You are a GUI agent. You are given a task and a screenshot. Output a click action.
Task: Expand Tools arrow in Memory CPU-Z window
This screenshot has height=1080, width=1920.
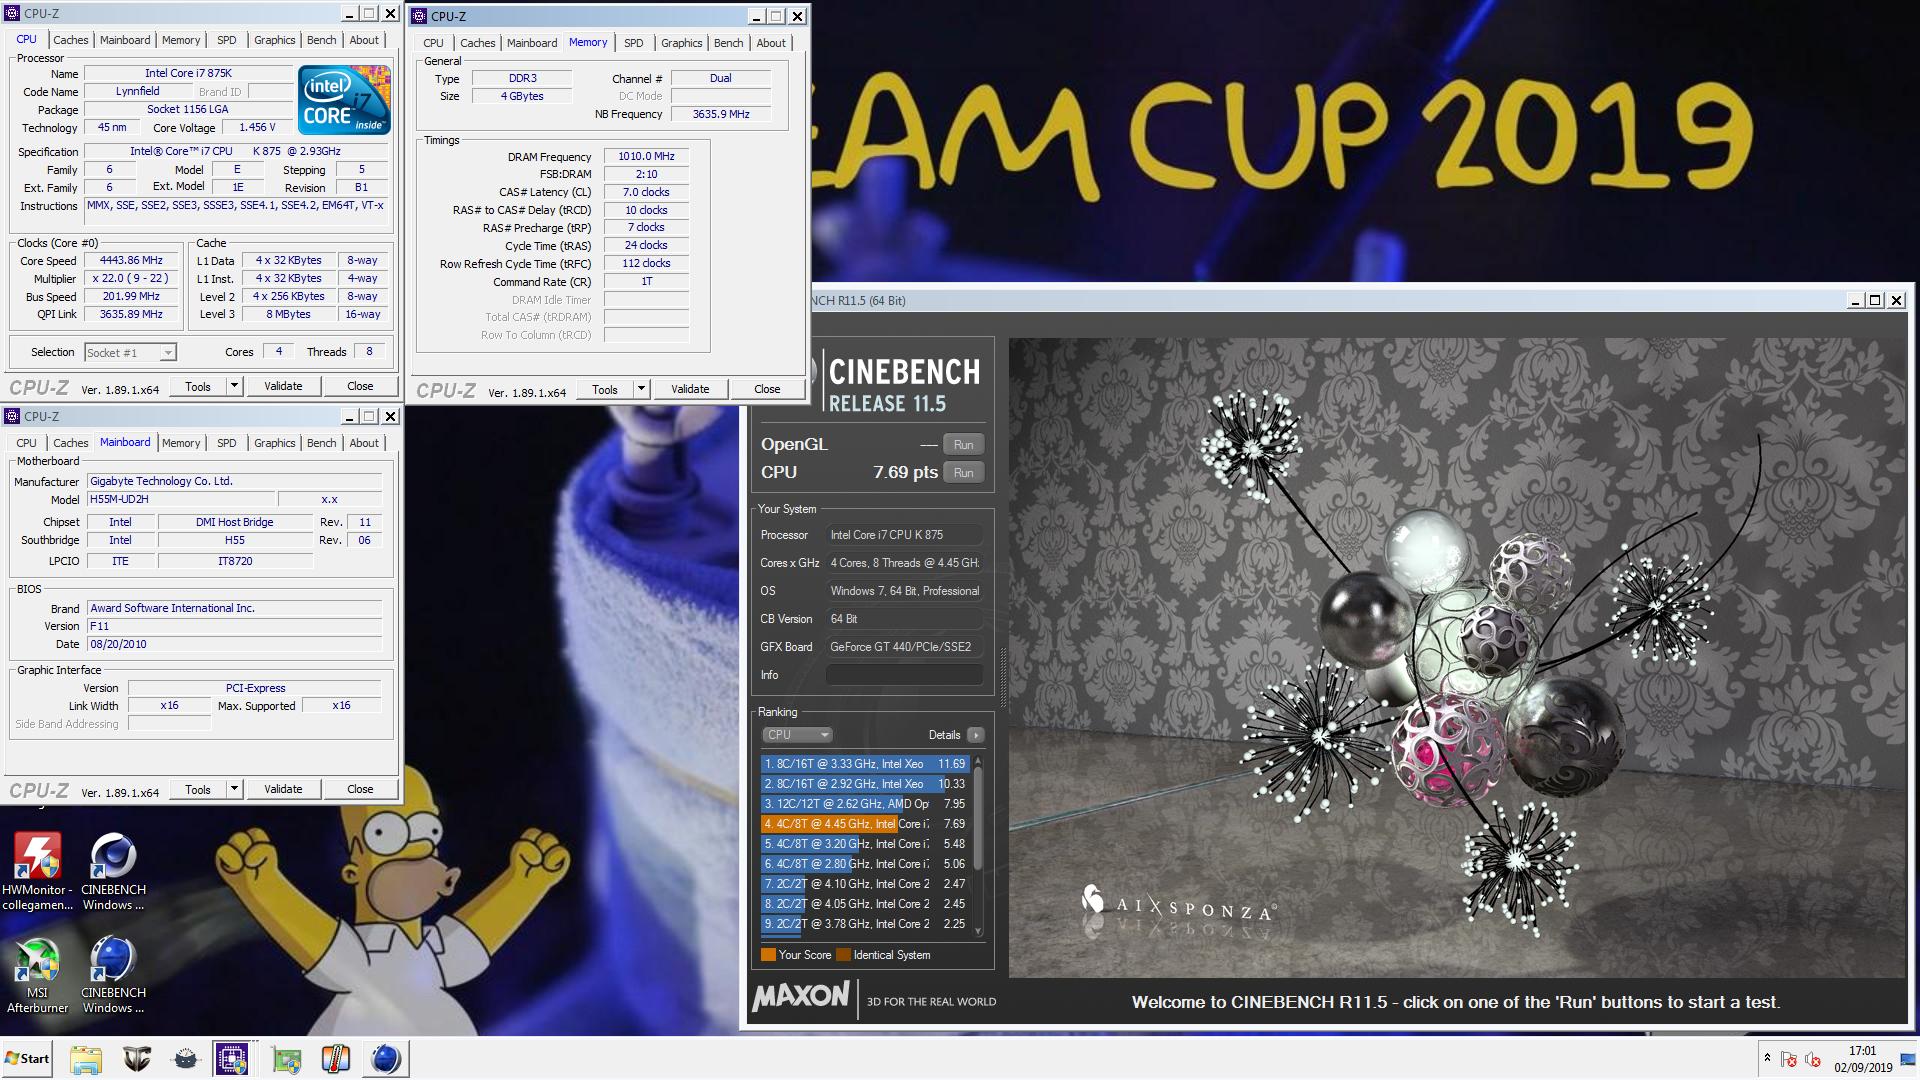(x=641, y=389)
